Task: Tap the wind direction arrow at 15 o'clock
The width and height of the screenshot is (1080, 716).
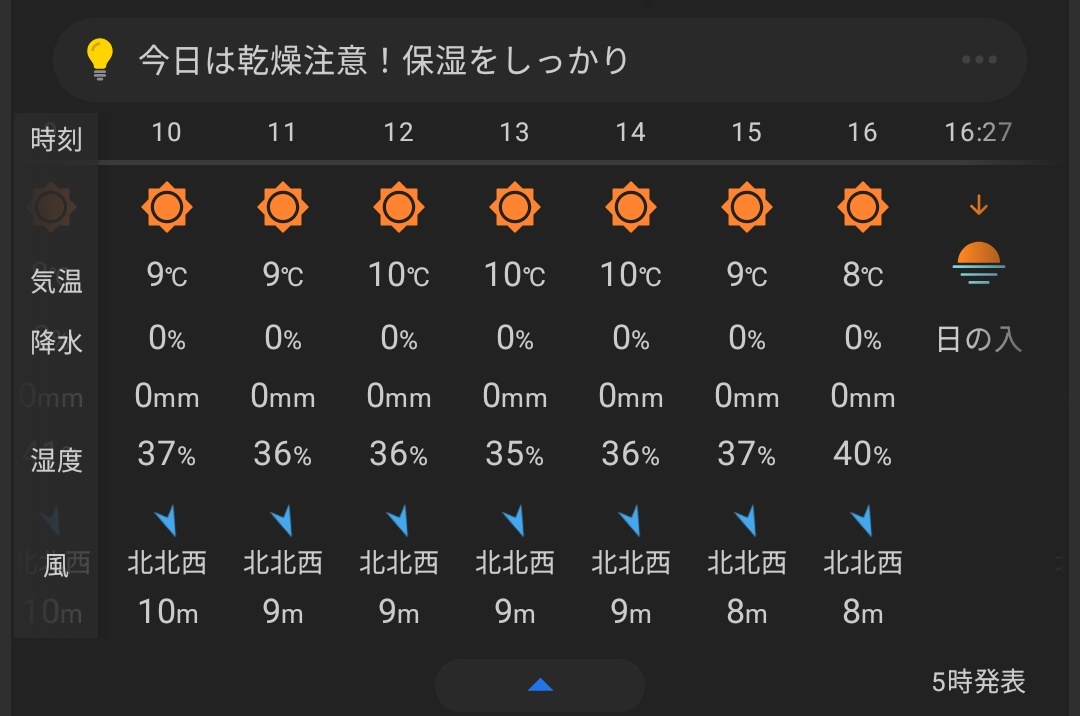Action: pyautogui.click(x=746, y=521)
